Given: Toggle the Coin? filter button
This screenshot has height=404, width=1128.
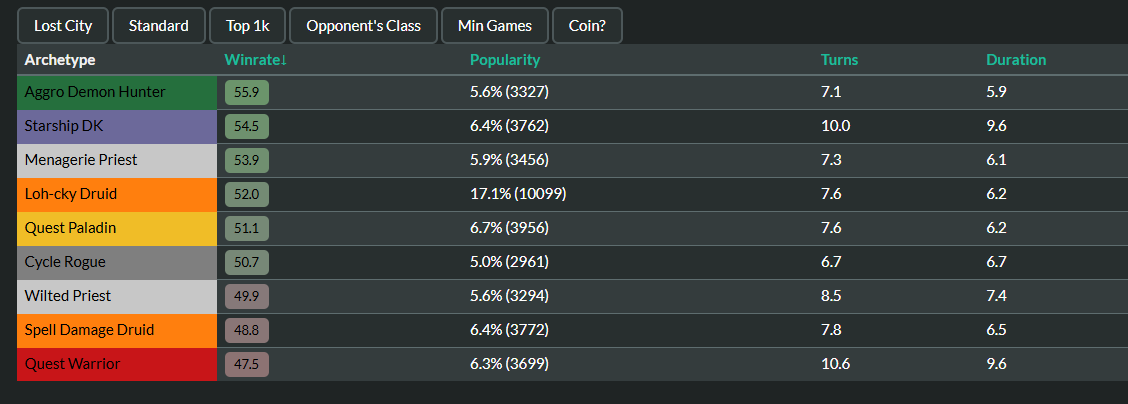Looking at the screenshot, I should pyautogui.click(x=587, y=26).
